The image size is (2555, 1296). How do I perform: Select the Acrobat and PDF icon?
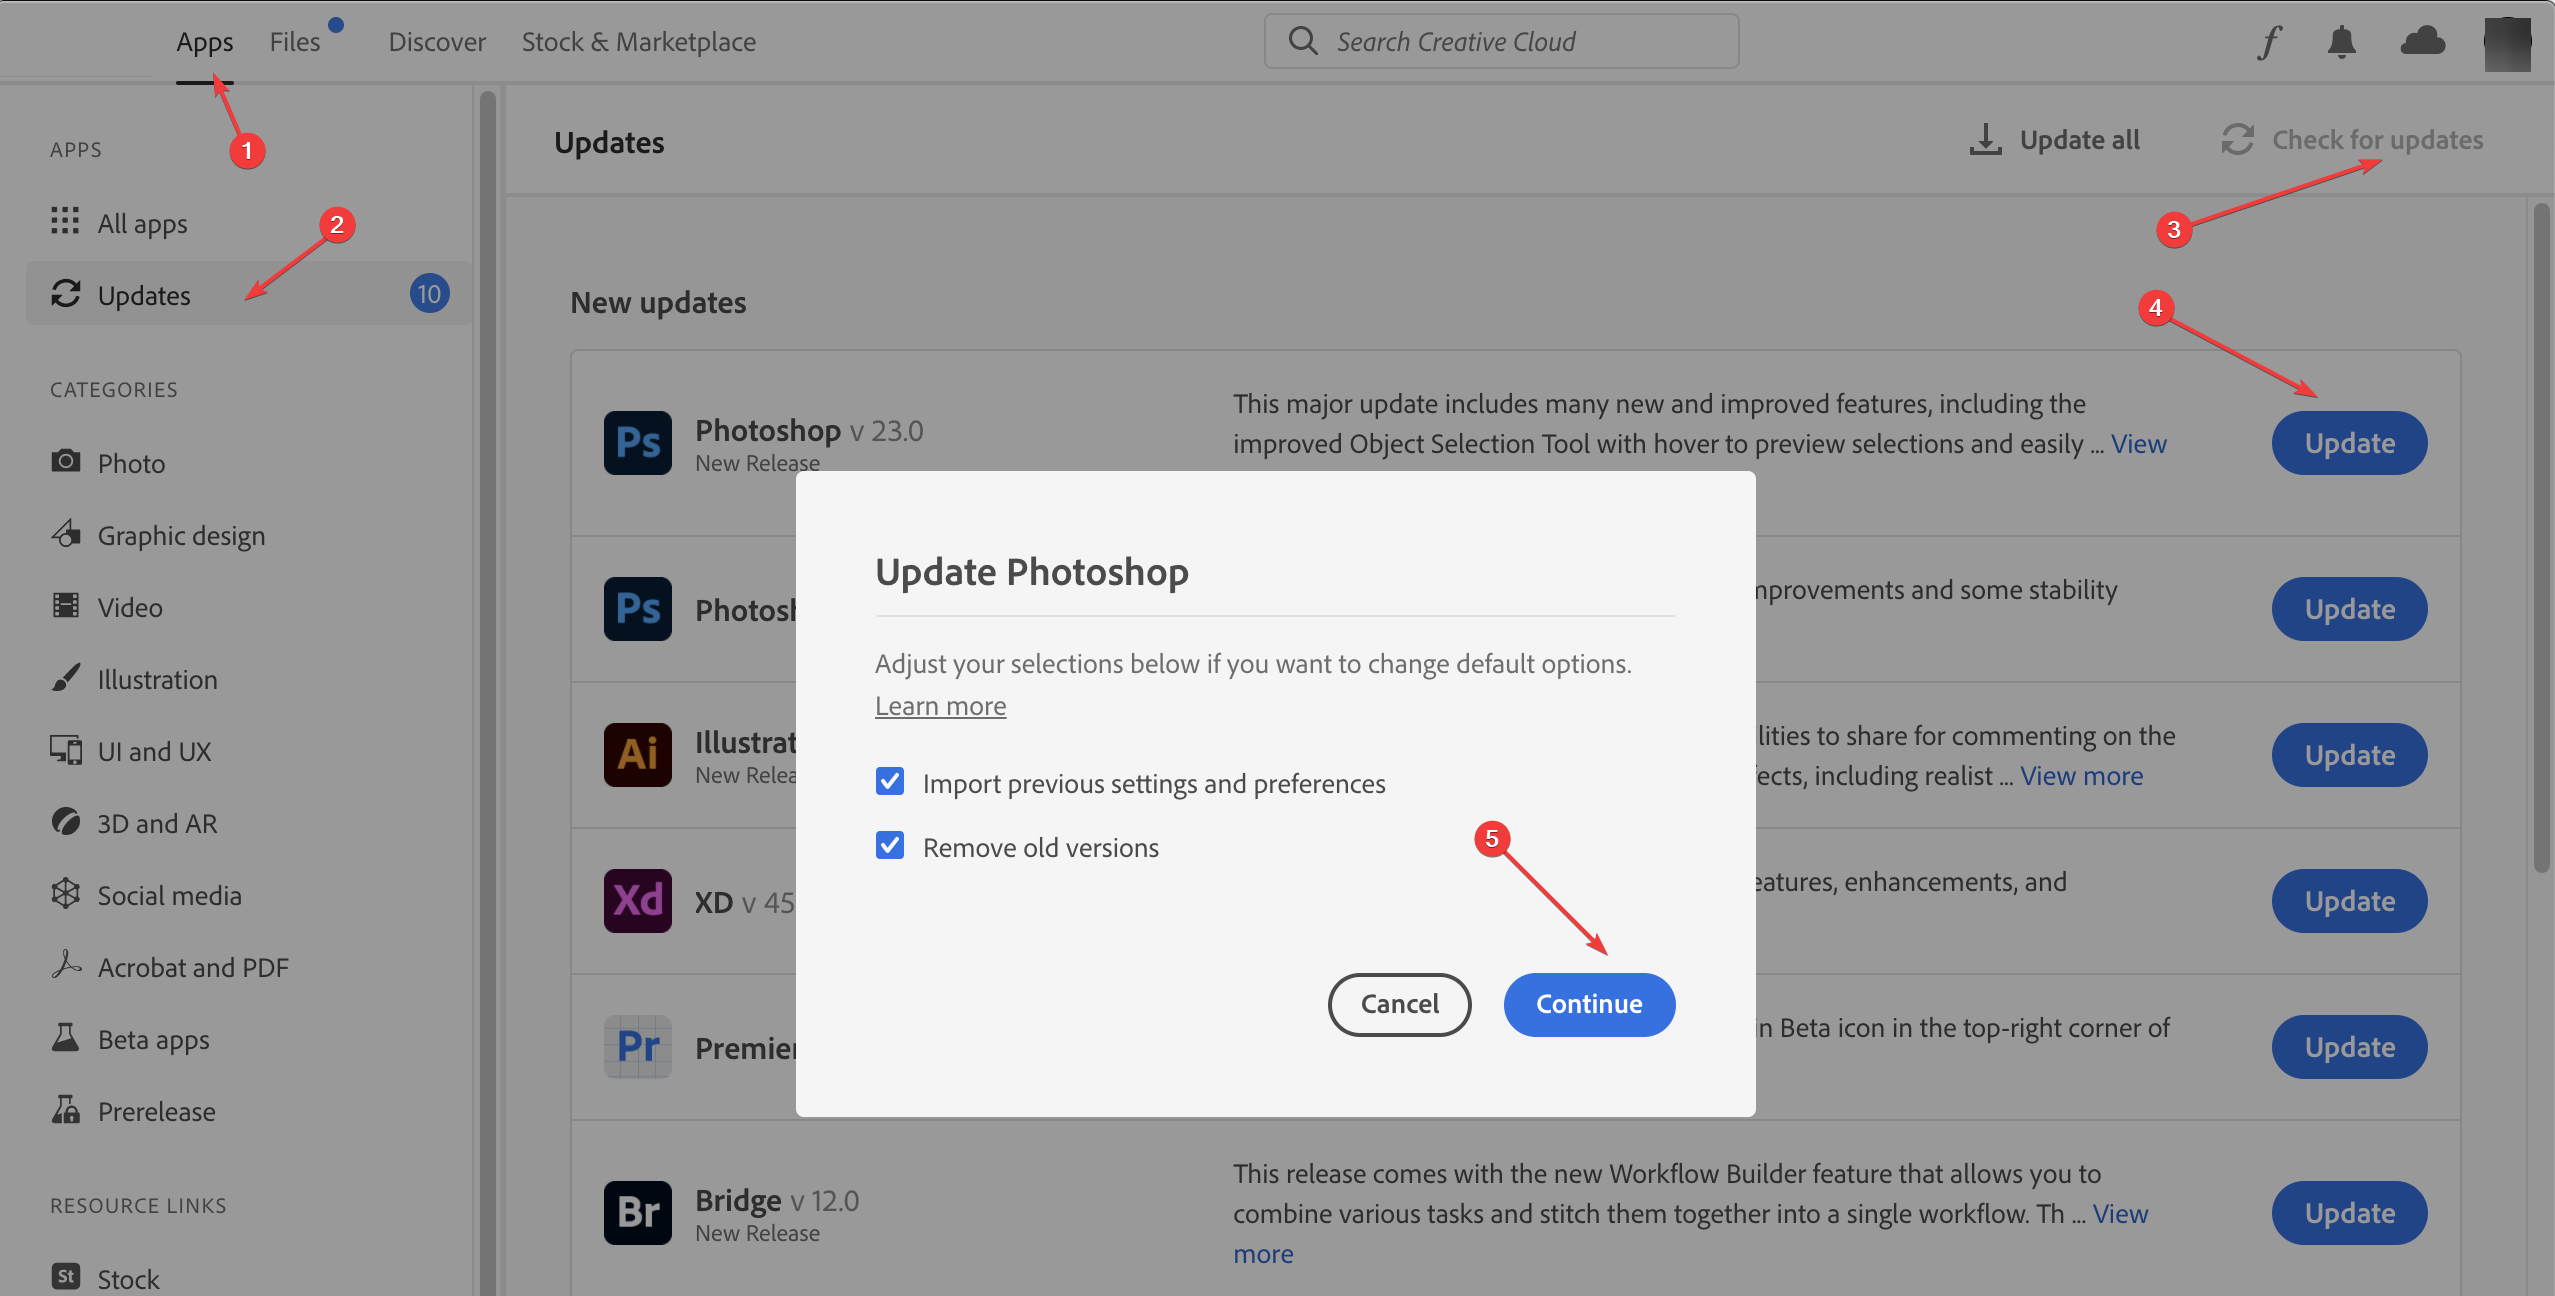(66, 965)
